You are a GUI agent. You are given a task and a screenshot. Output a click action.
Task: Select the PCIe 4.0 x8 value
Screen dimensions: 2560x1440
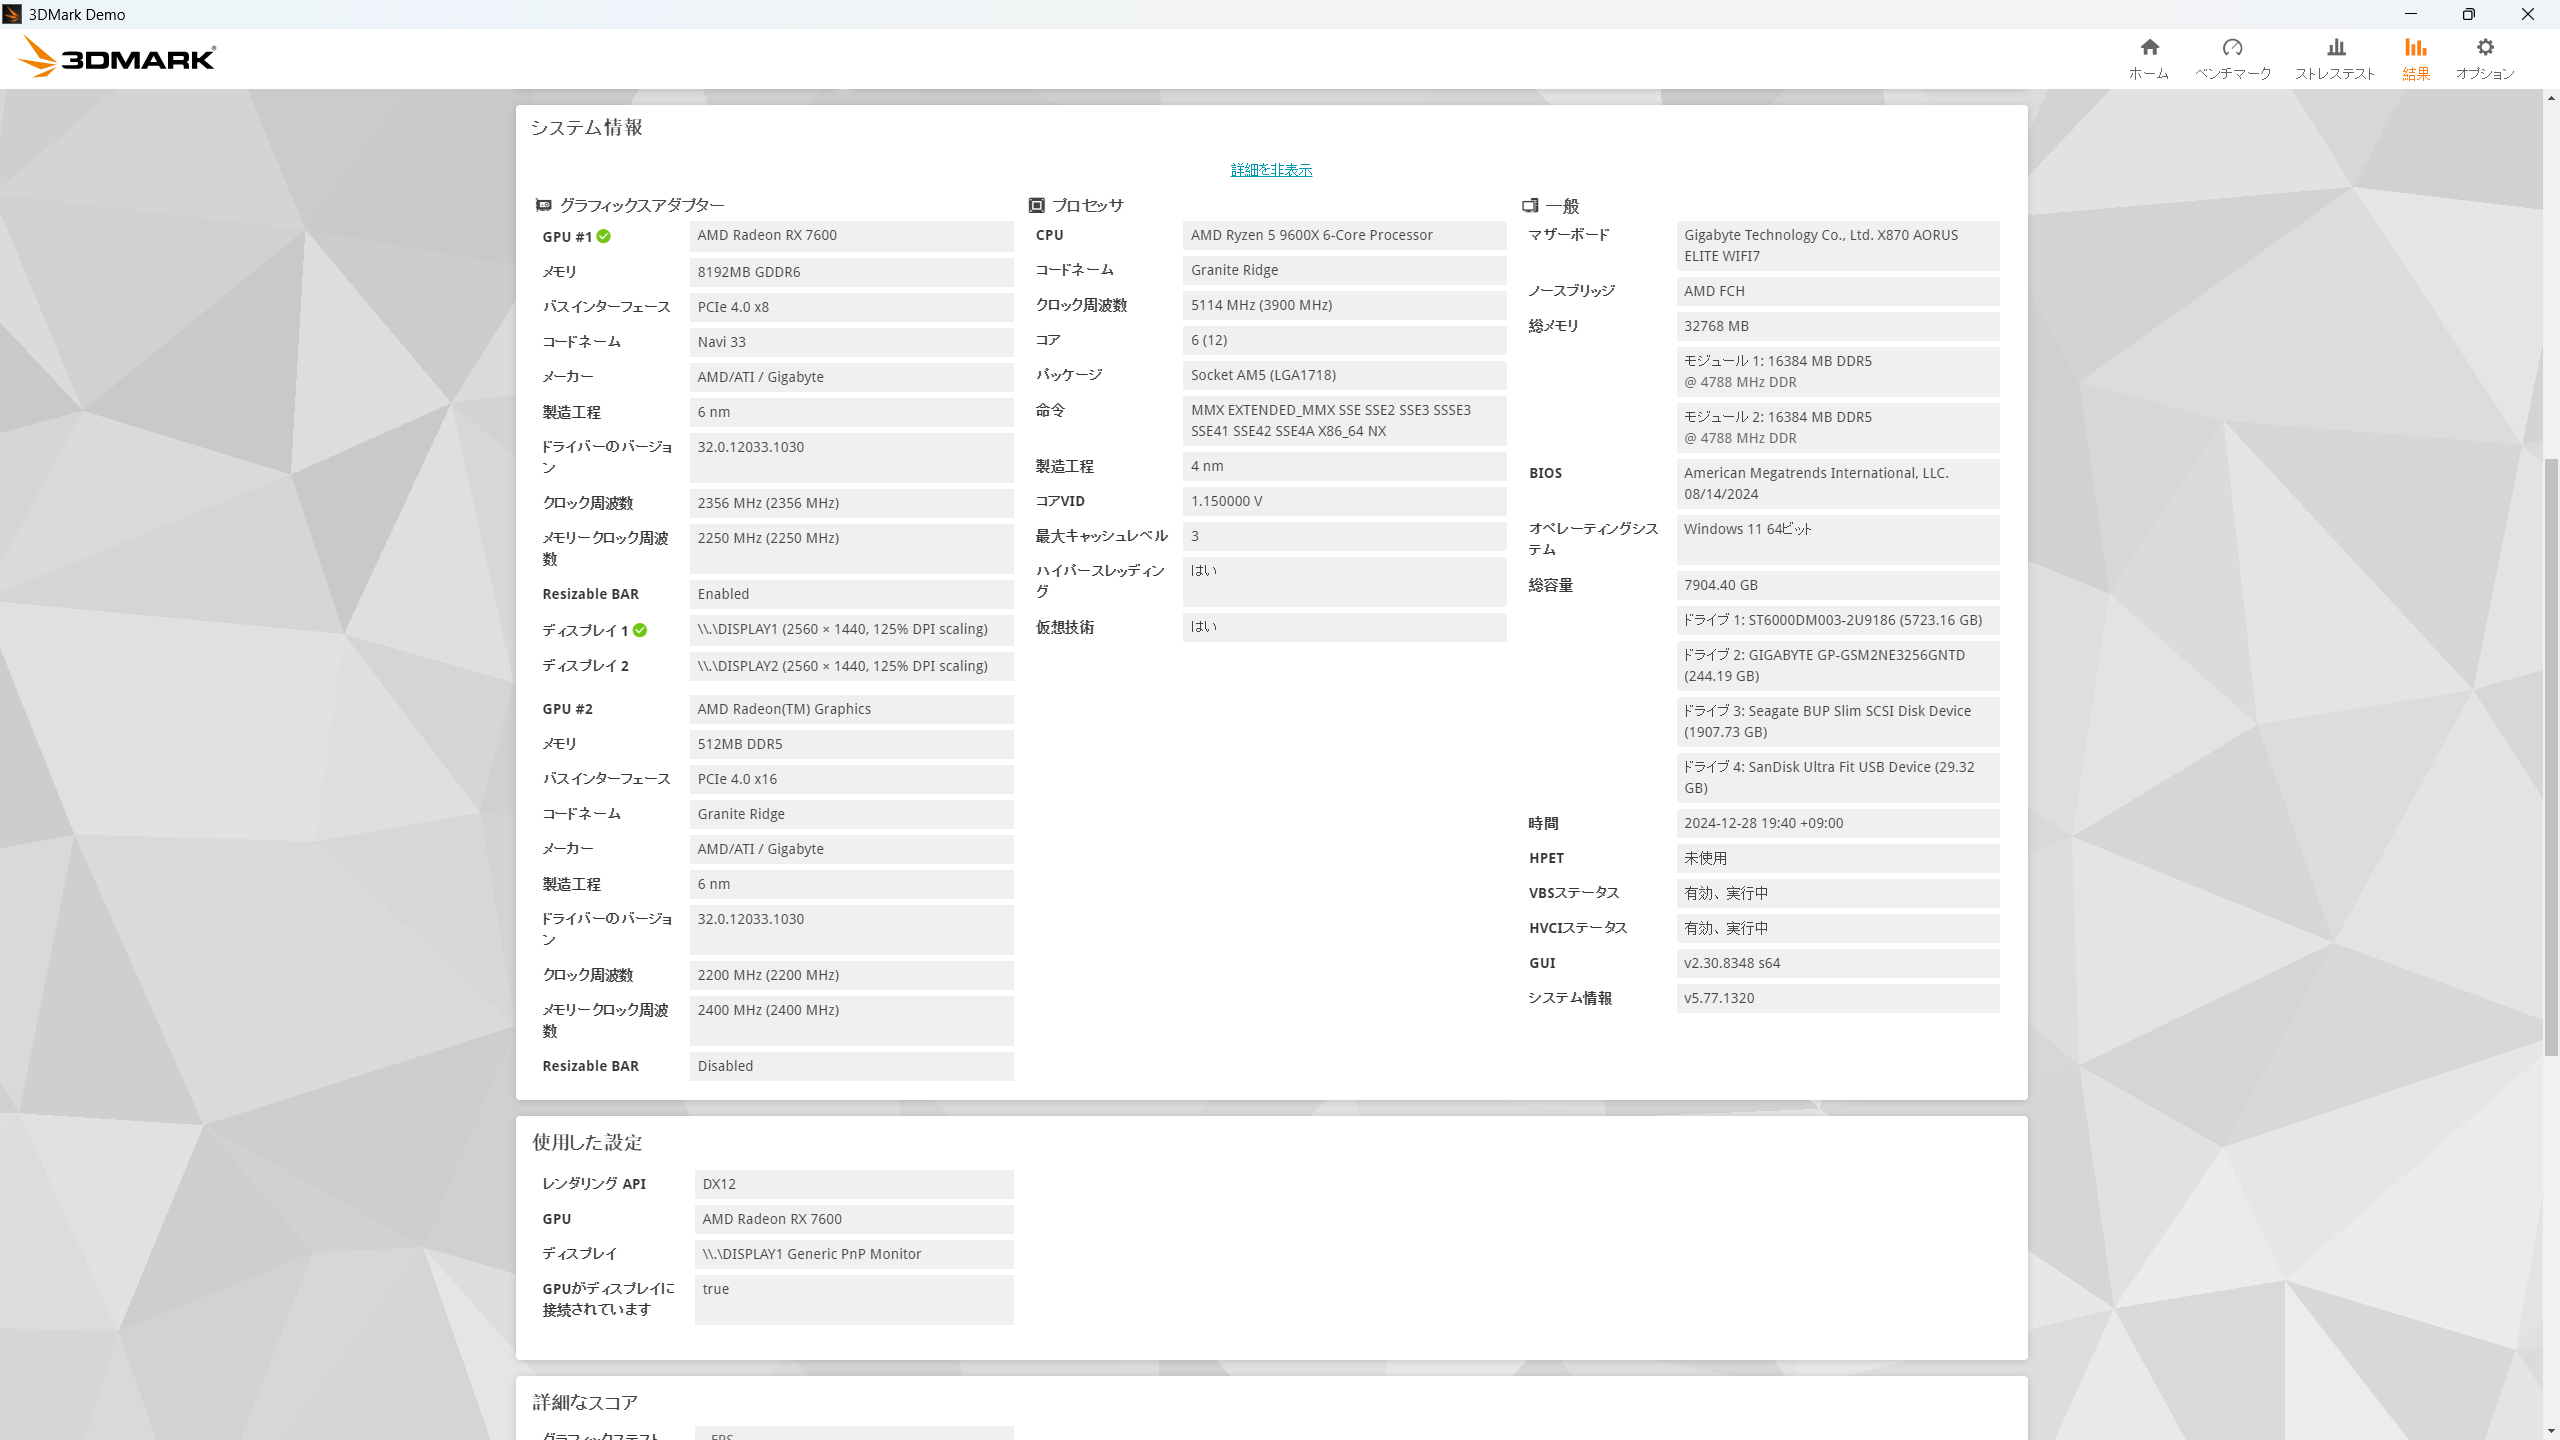click(x=851, y=307)
